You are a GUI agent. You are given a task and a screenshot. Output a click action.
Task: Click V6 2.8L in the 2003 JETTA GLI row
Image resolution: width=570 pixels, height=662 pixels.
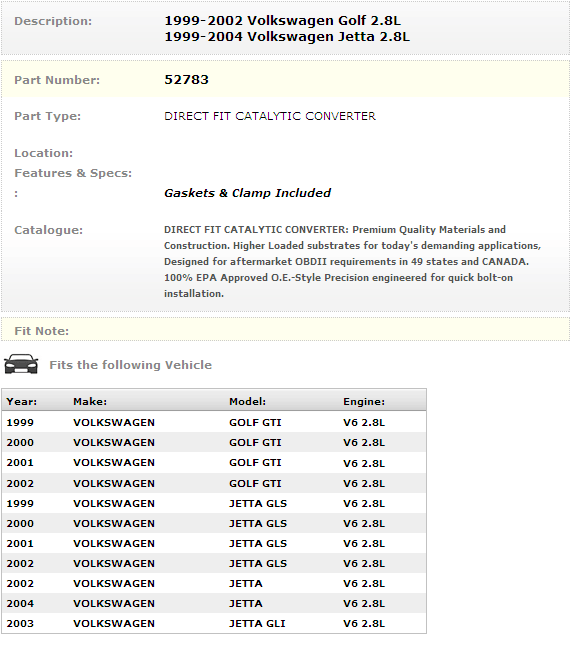[x=364, y=624]
